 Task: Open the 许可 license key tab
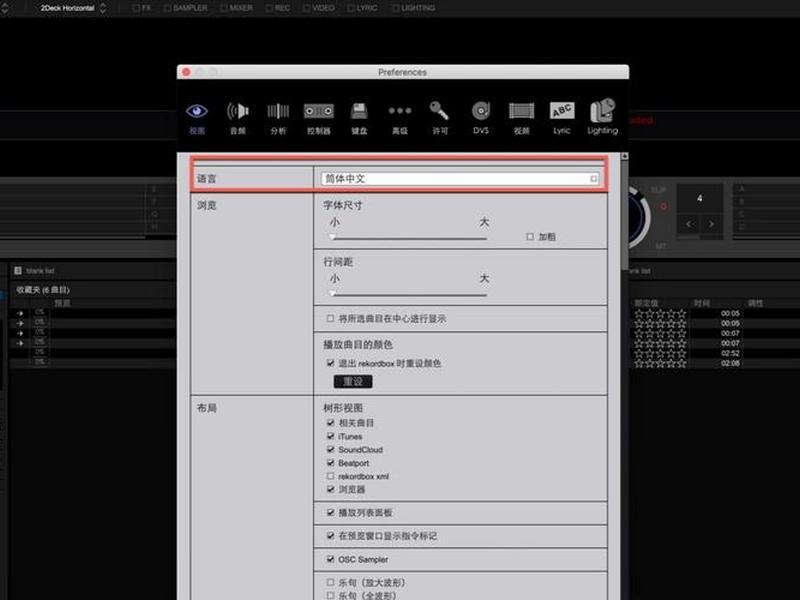pyautogui.click(x=440, y=118)
